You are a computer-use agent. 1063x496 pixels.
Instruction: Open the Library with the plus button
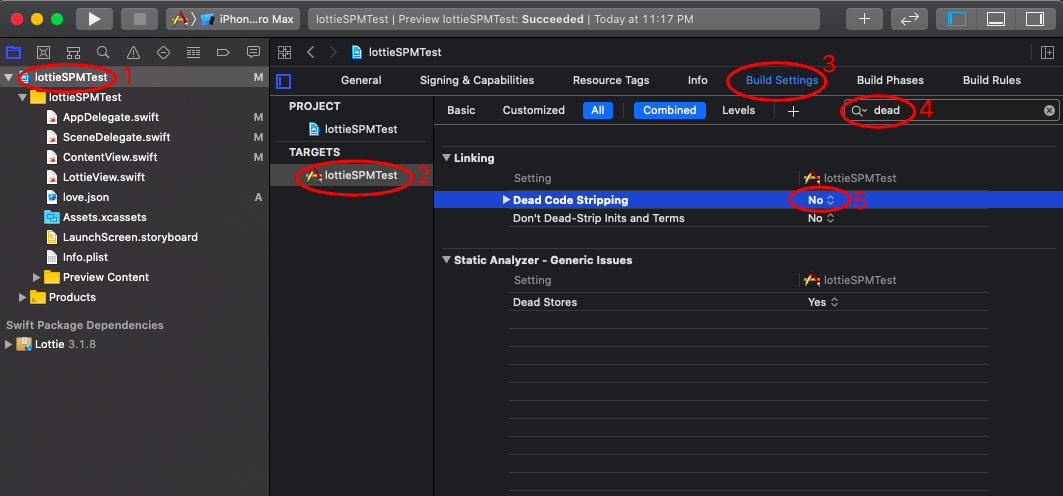coord(864,19)
